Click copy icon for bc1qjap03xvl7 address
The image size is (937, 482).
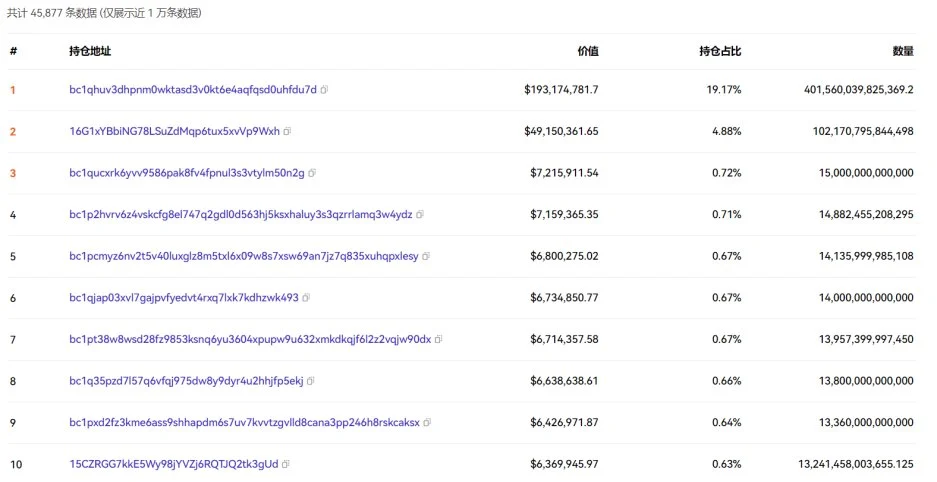pos(307,298)
